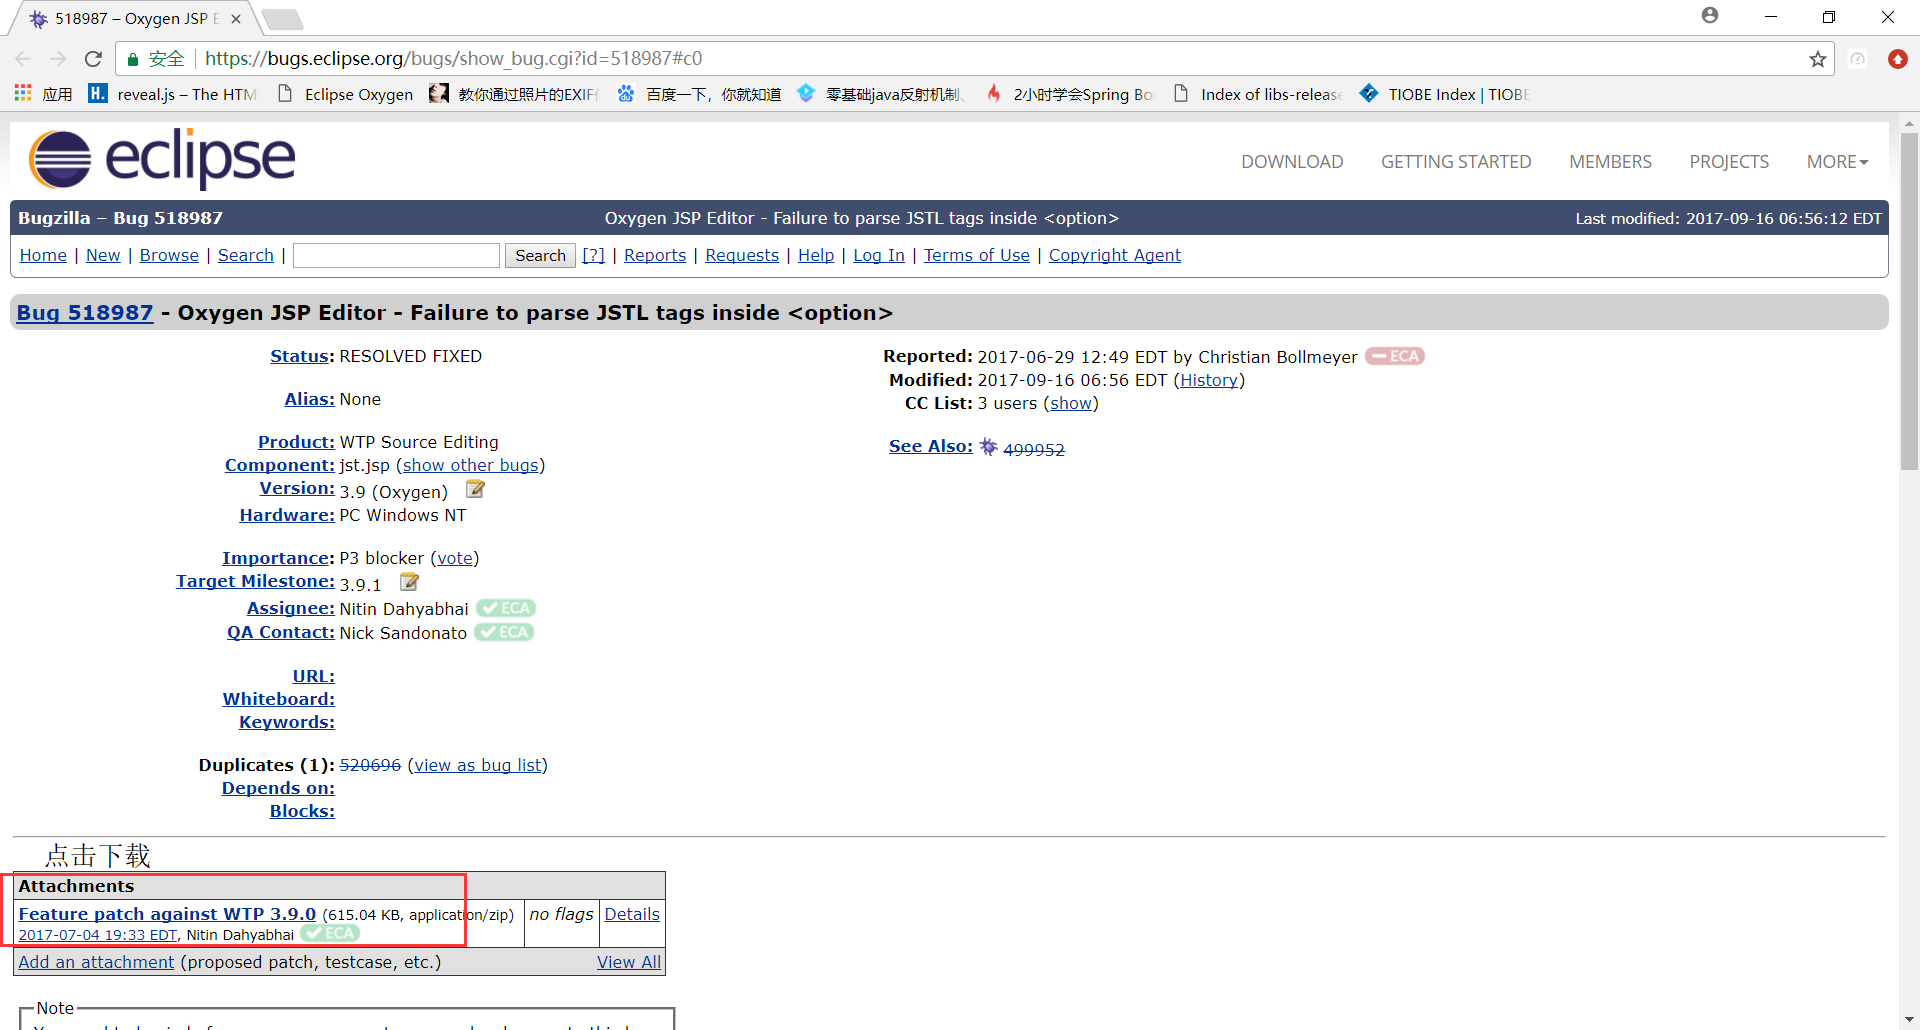Open the Apps grid shortcut in bookmarks bar
The height and width of the screenshot is (1030, 1920).
43,94
